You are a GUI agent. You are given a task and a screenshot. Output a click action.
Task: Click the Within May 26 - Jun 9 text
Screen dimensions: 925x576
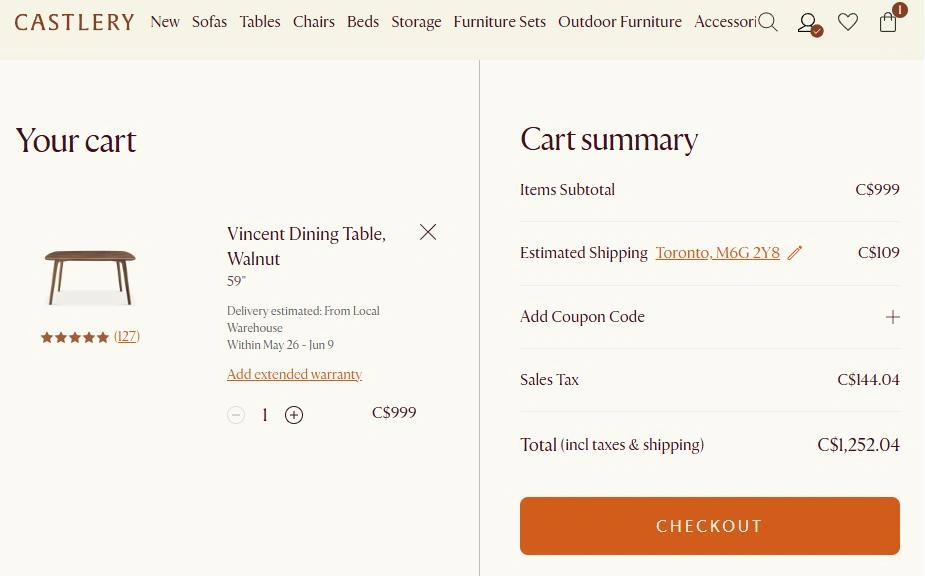280,345
